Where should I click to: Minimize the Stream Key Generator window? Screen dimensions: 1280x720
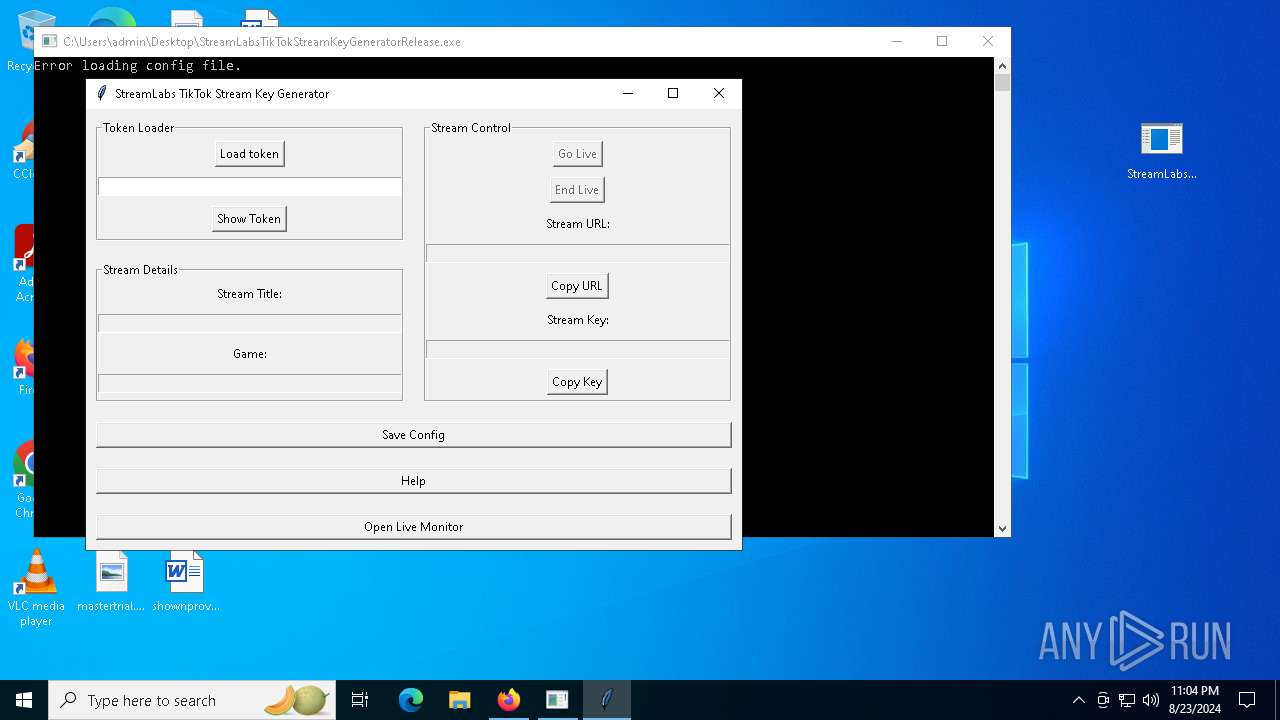[628, 93]
